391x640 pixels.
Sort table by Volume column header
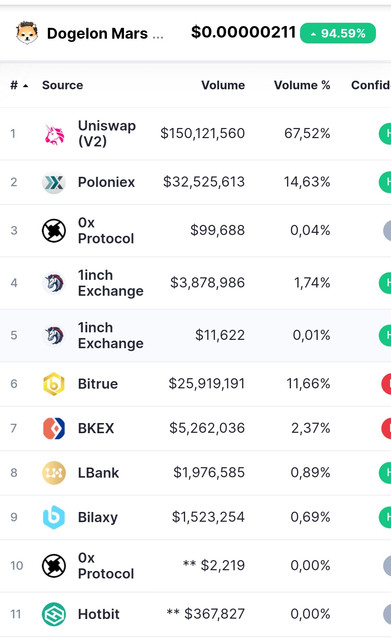[x=223, y=85]
